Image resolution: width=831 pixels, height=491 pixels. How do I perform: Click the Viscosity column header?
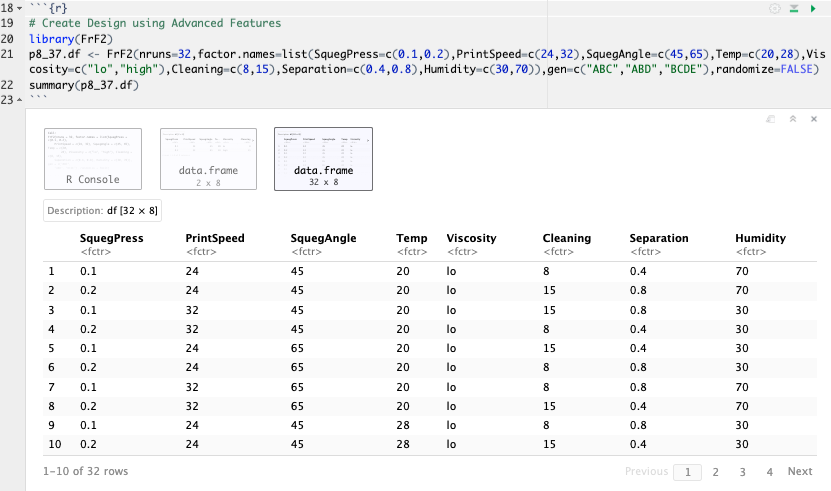point(471,238)
